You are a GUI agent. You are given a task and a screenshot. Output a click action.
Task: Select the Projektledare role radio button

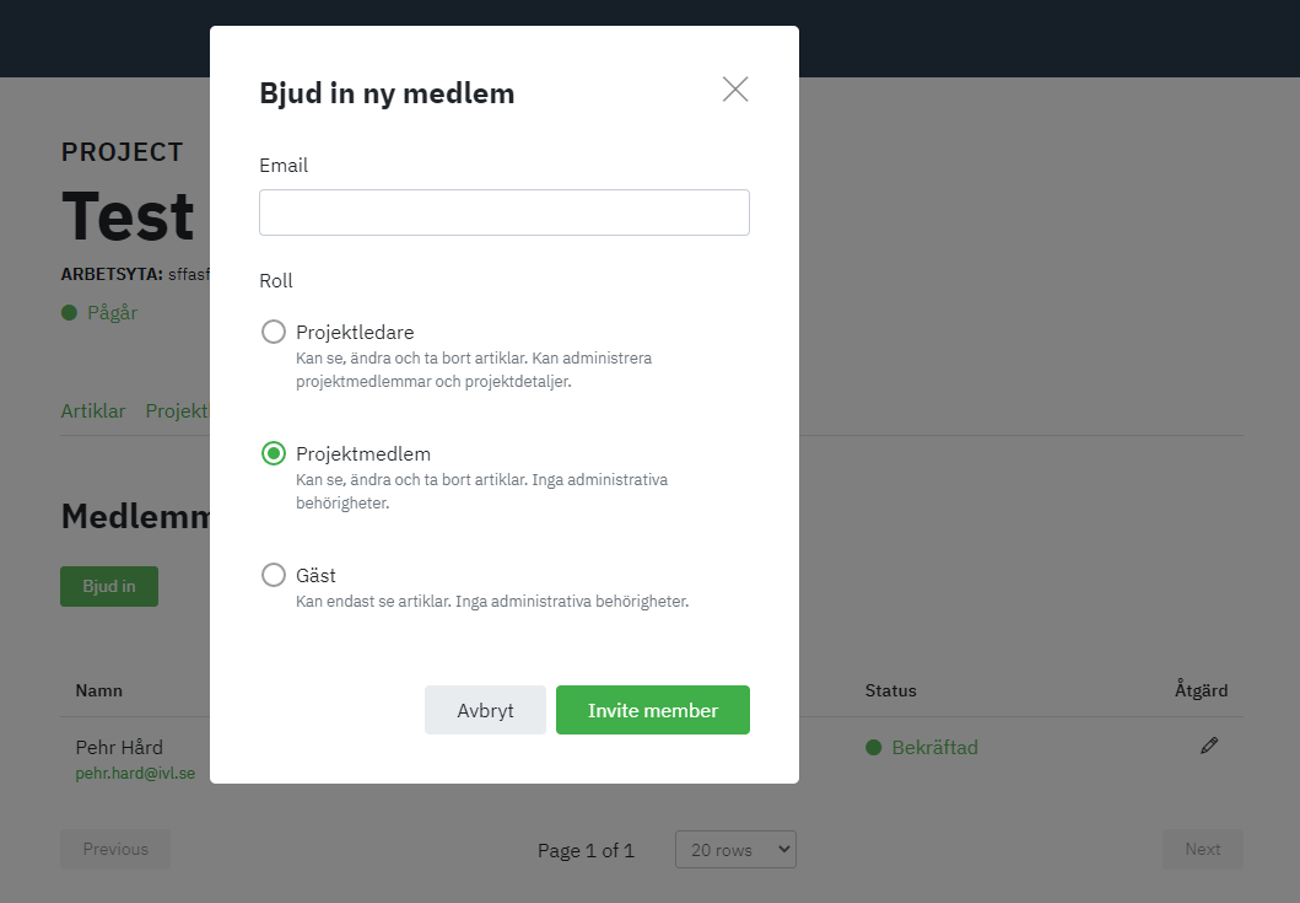pyautogui.click(x=273, y=332)
